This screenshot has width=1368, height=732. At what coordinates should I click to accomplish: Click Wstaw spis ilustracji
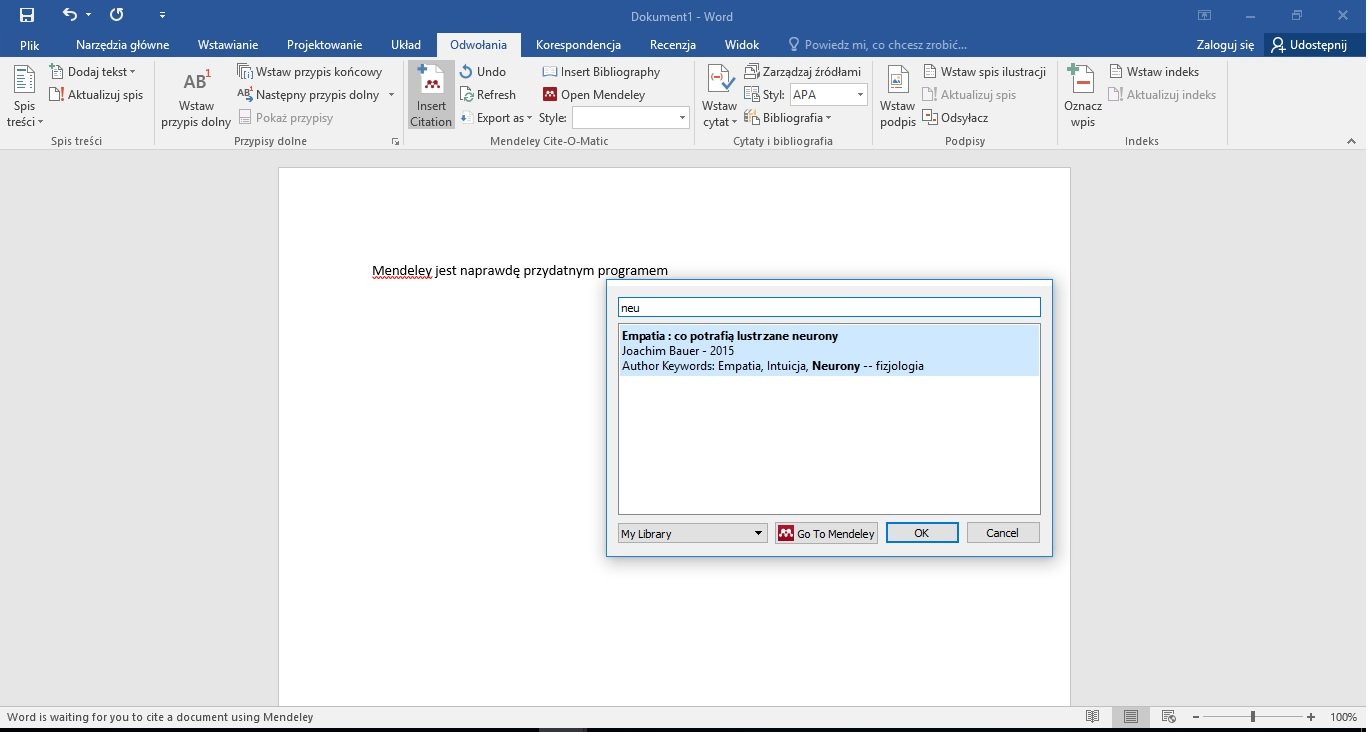[x=984, y=72]
